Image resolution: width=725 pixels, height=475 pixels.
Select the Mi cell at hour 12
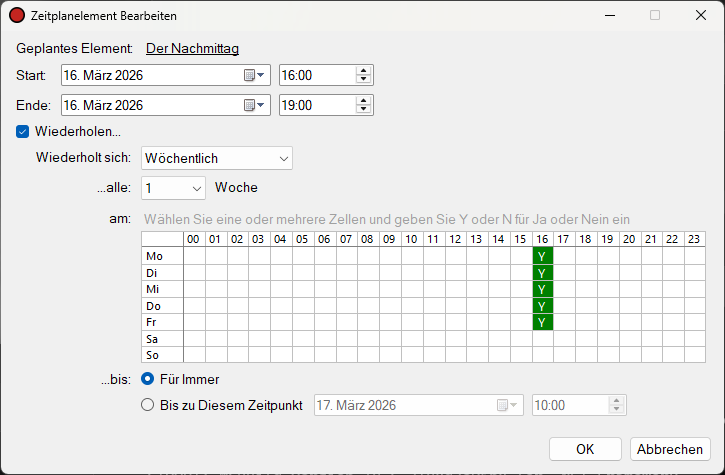tap(456, 289)
